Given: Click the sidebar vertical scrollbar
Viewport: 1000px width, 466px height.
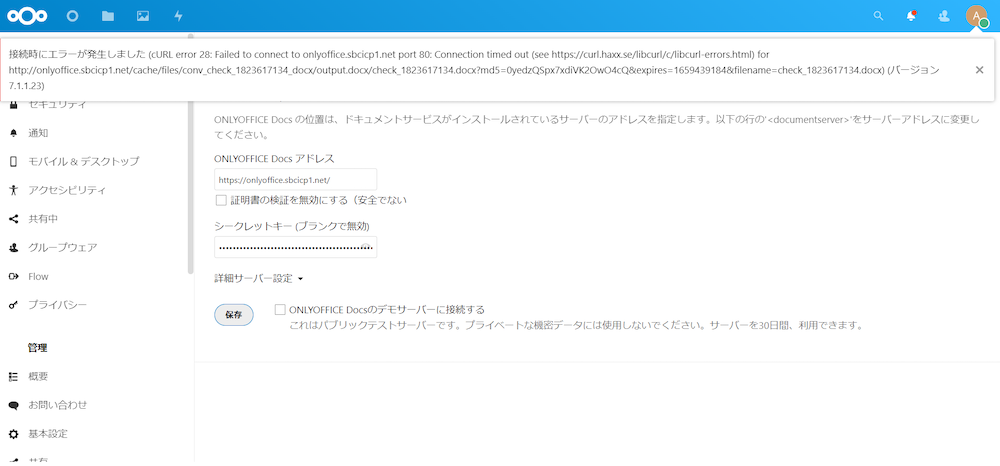Looking at the screenshot, I should pos(189,153).
